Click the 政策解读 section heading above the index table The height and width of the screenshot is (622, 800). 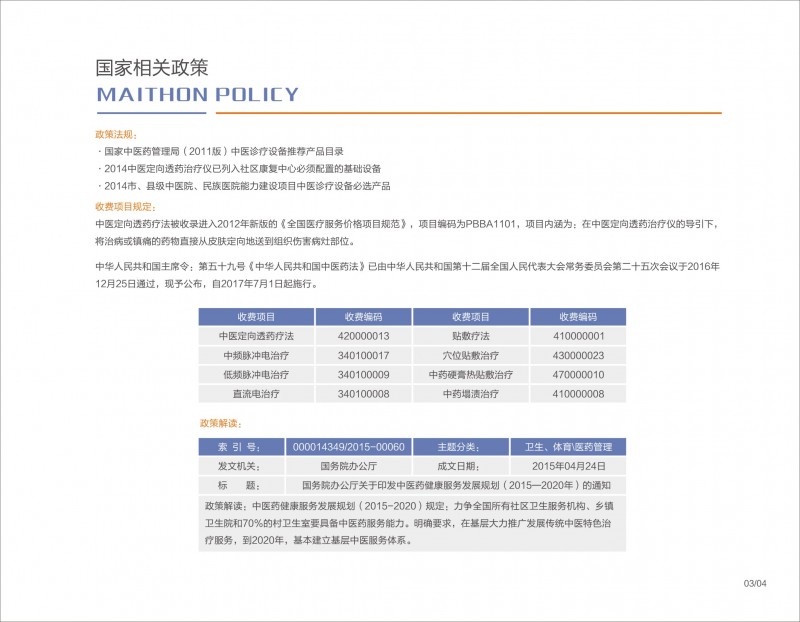point(220,424)
